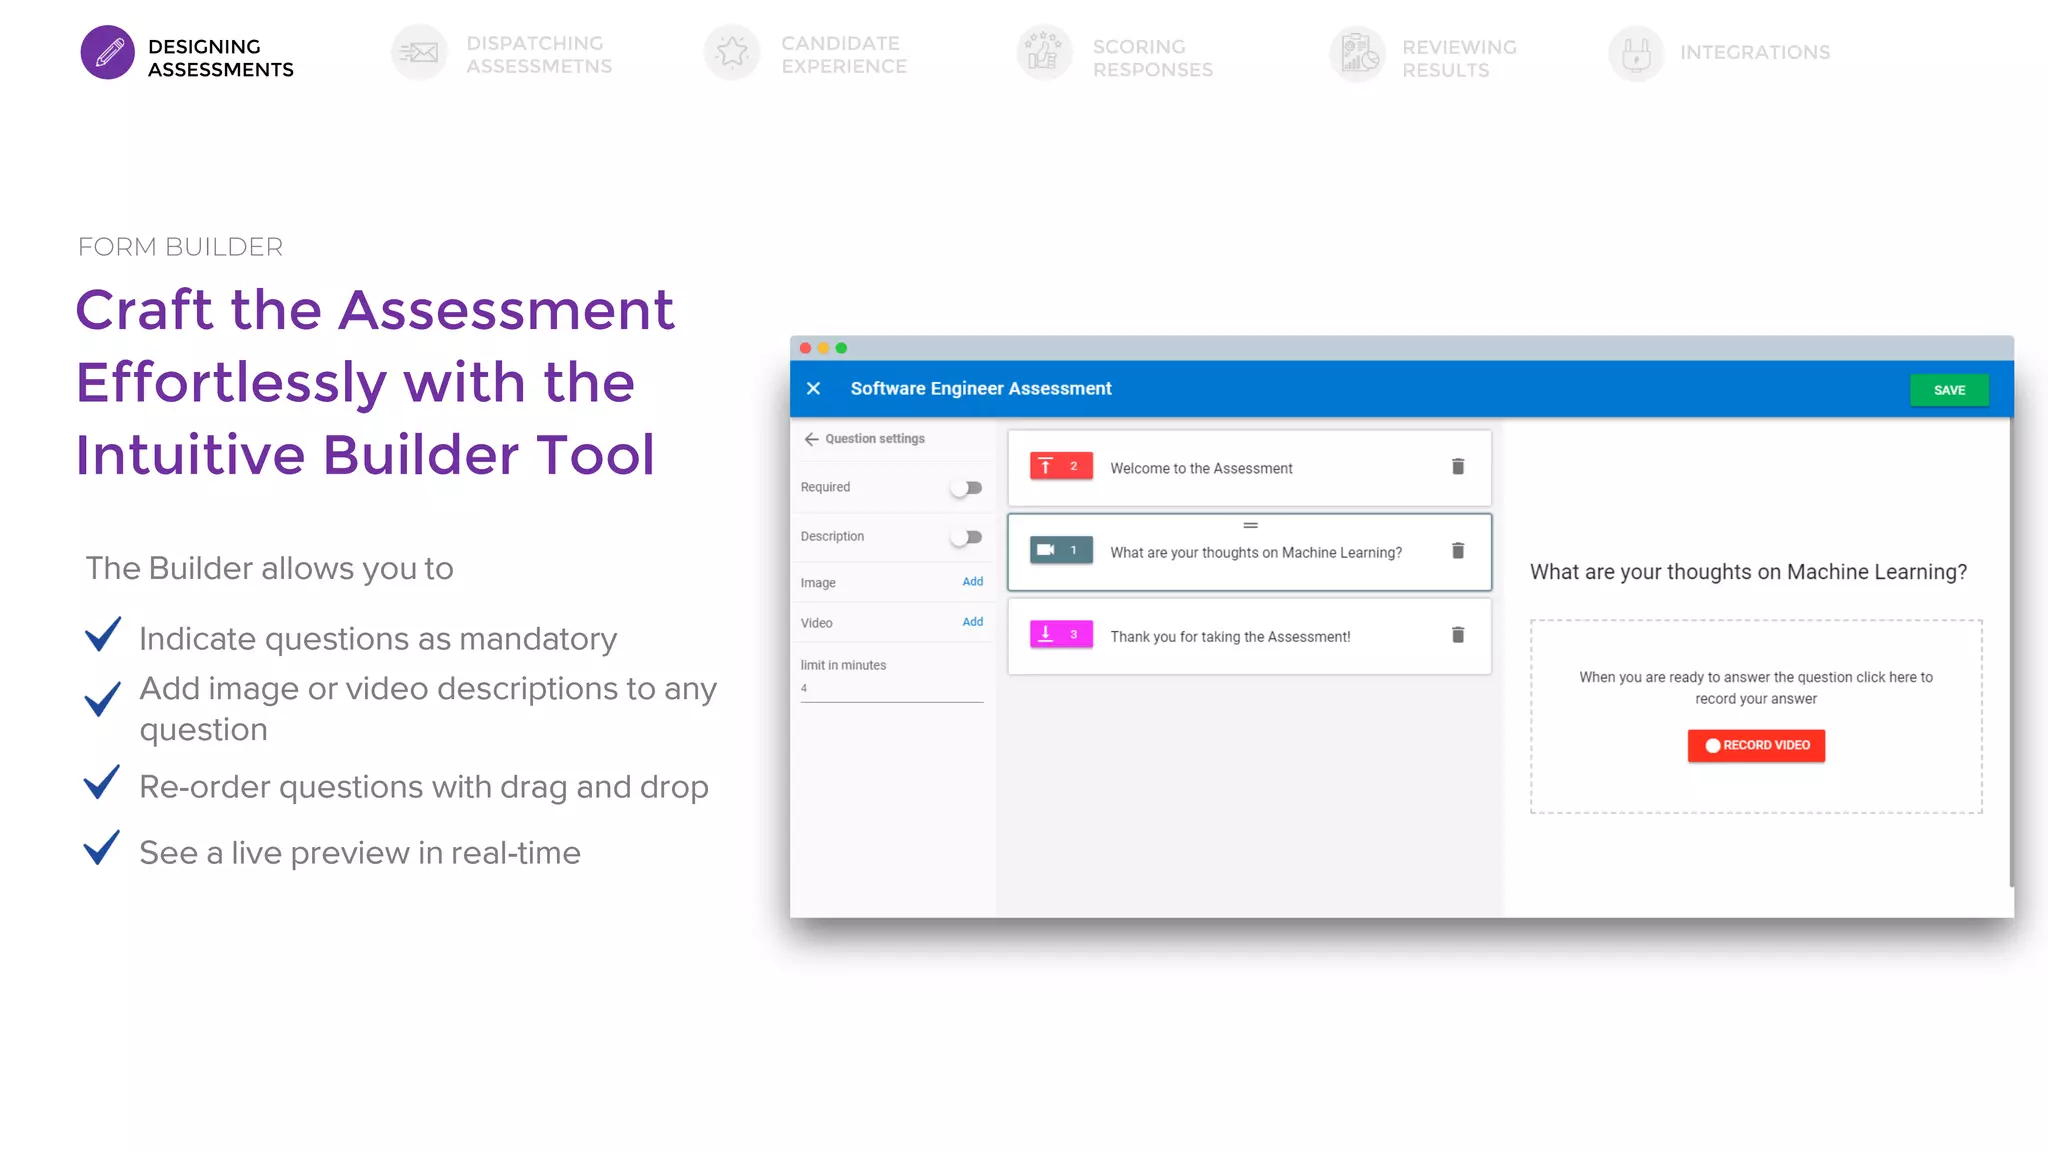Click the Reviewing Results report icon
Screen dimensions: 2048x1152
(x=1357, y=53)
